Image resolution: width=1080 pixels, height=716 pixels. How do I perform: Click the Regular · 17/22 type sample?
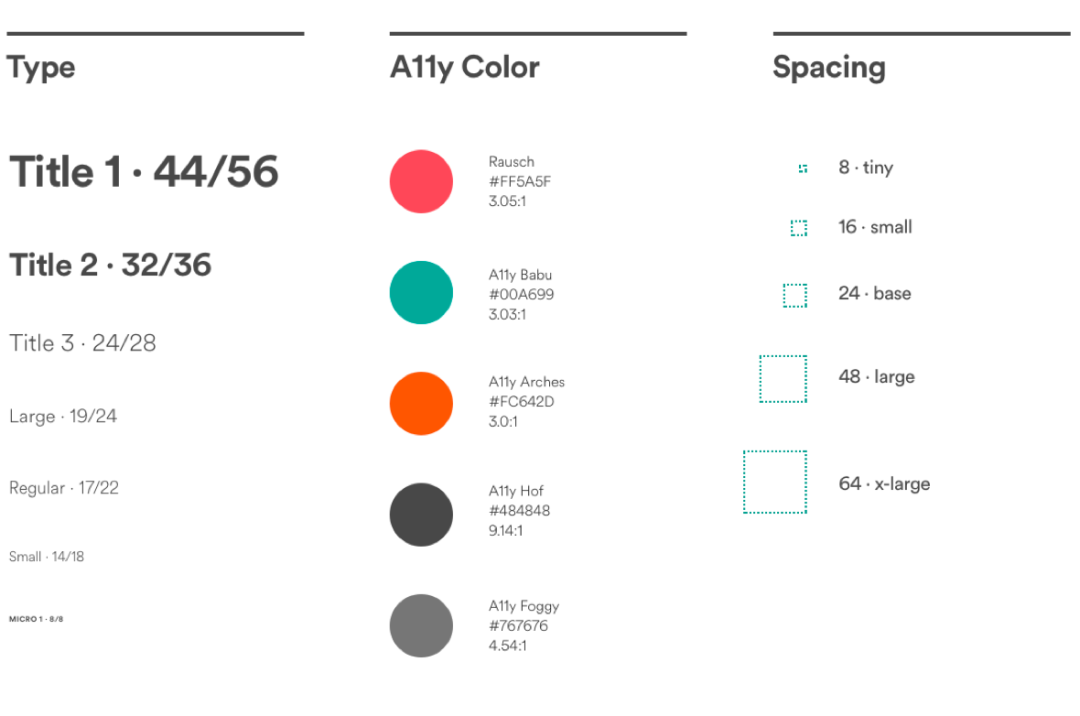tap(63, 488)
